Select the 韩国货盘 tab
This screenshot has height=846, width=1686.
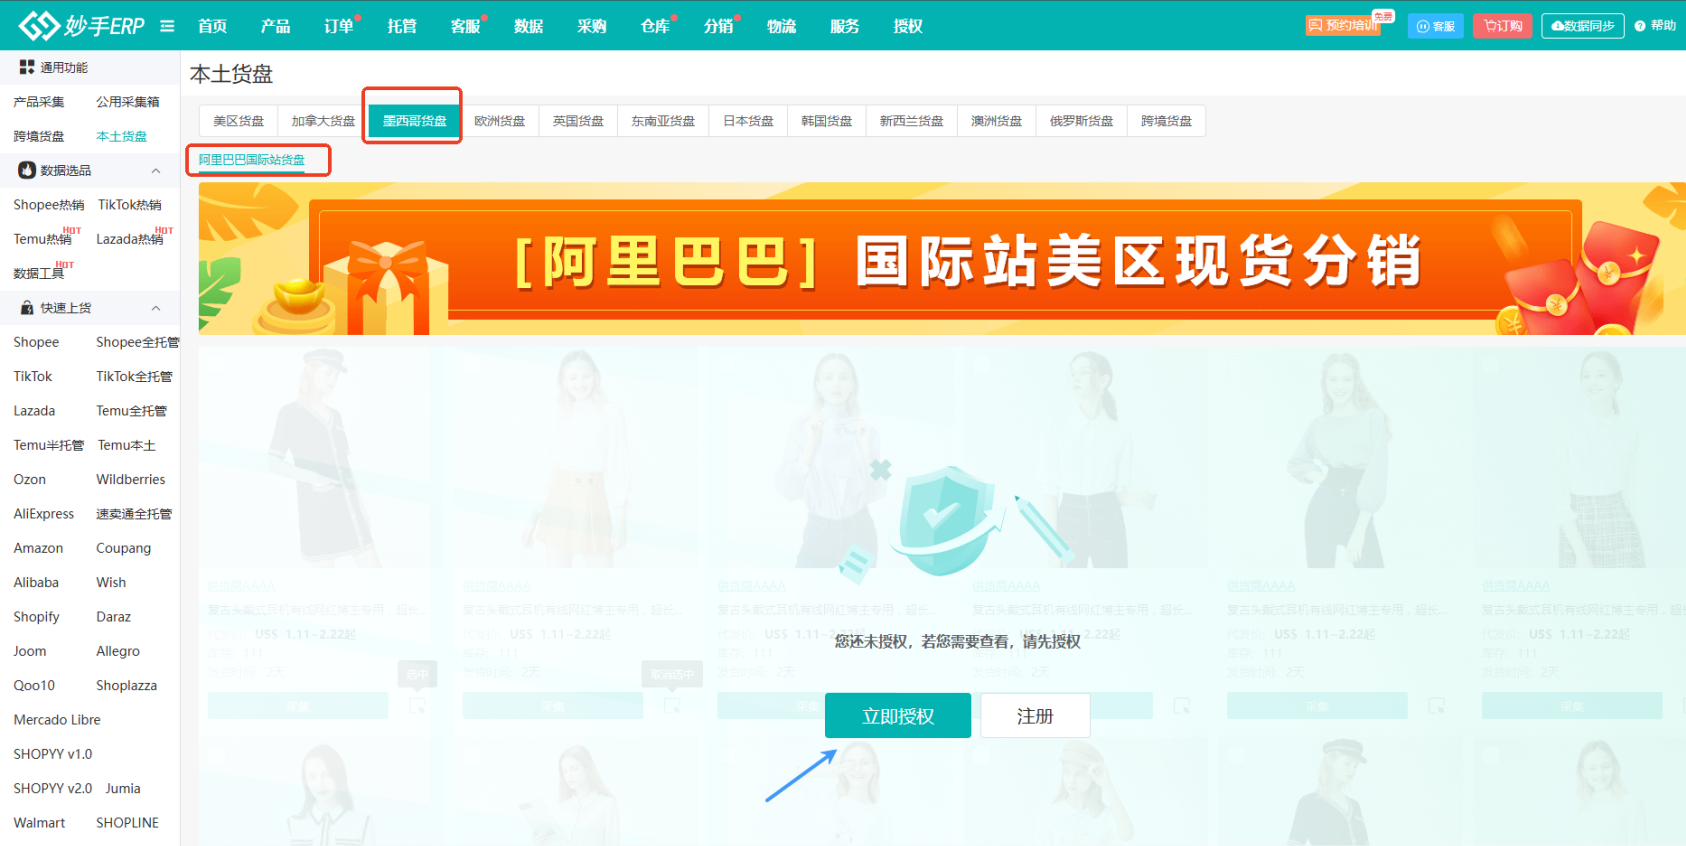coord(827,121)
